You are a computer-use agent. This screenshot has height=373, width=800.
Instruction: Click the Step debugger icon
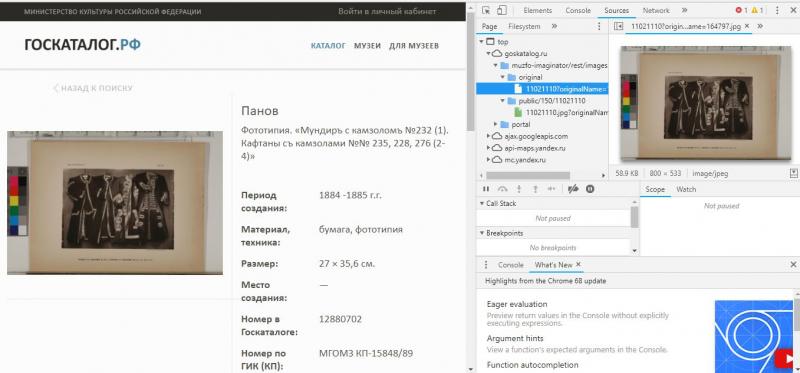pyautogui.click(x=552, y=189)
